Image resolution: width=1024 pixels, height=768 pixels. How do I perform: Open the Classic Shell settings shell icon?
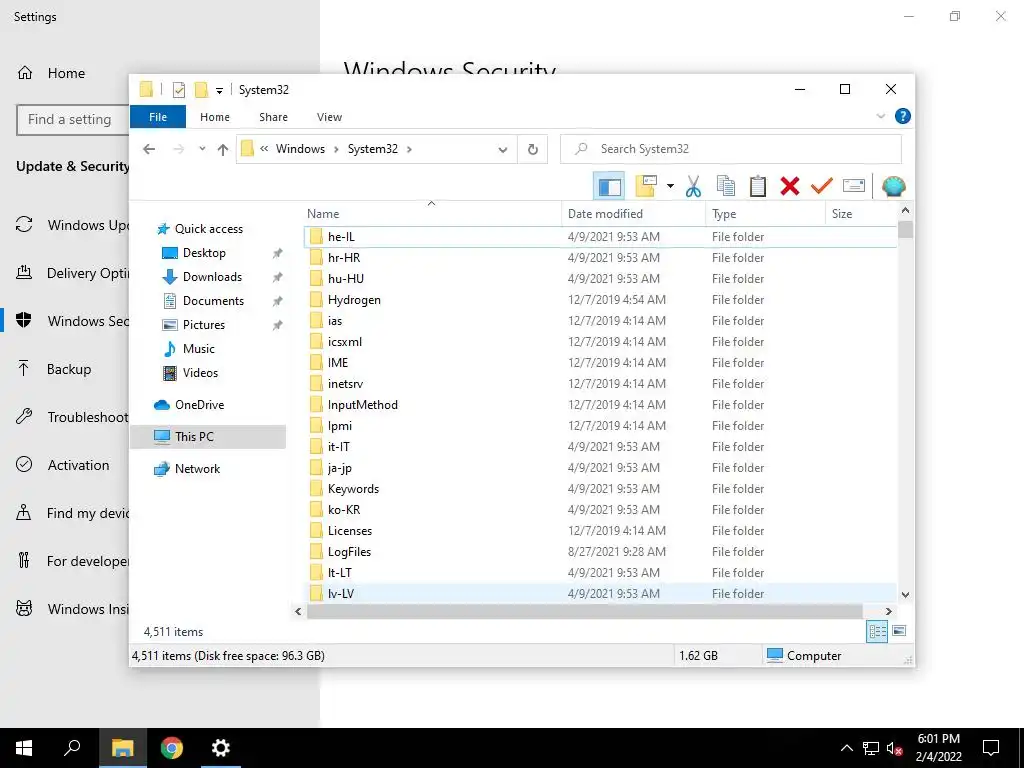click(893, 187)
